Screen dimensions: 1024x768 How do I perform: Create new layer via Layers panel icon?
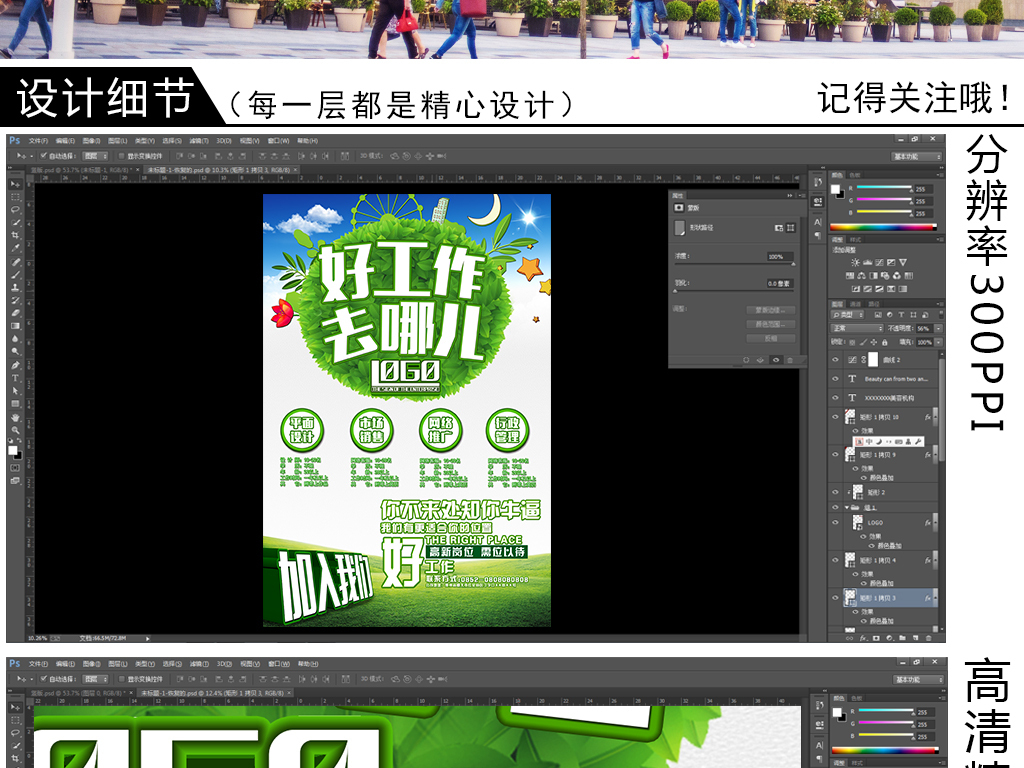(915, 637)
